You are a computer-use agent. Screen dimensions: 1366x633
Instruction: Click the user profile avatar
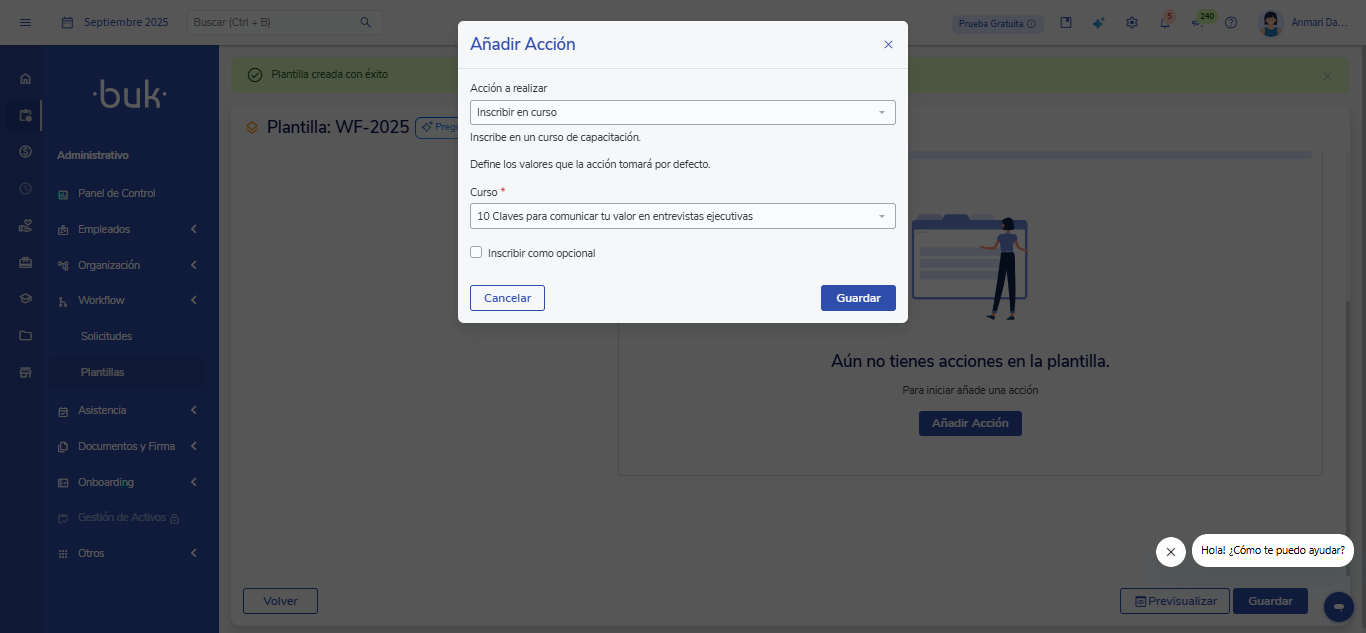[x=1271, y=22]
